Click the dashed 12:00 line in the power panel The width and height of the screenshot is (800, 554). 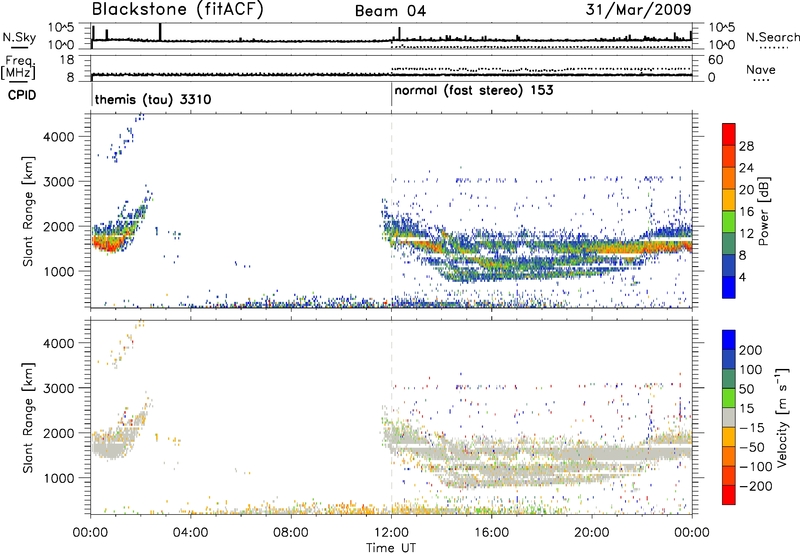point(391,211)
